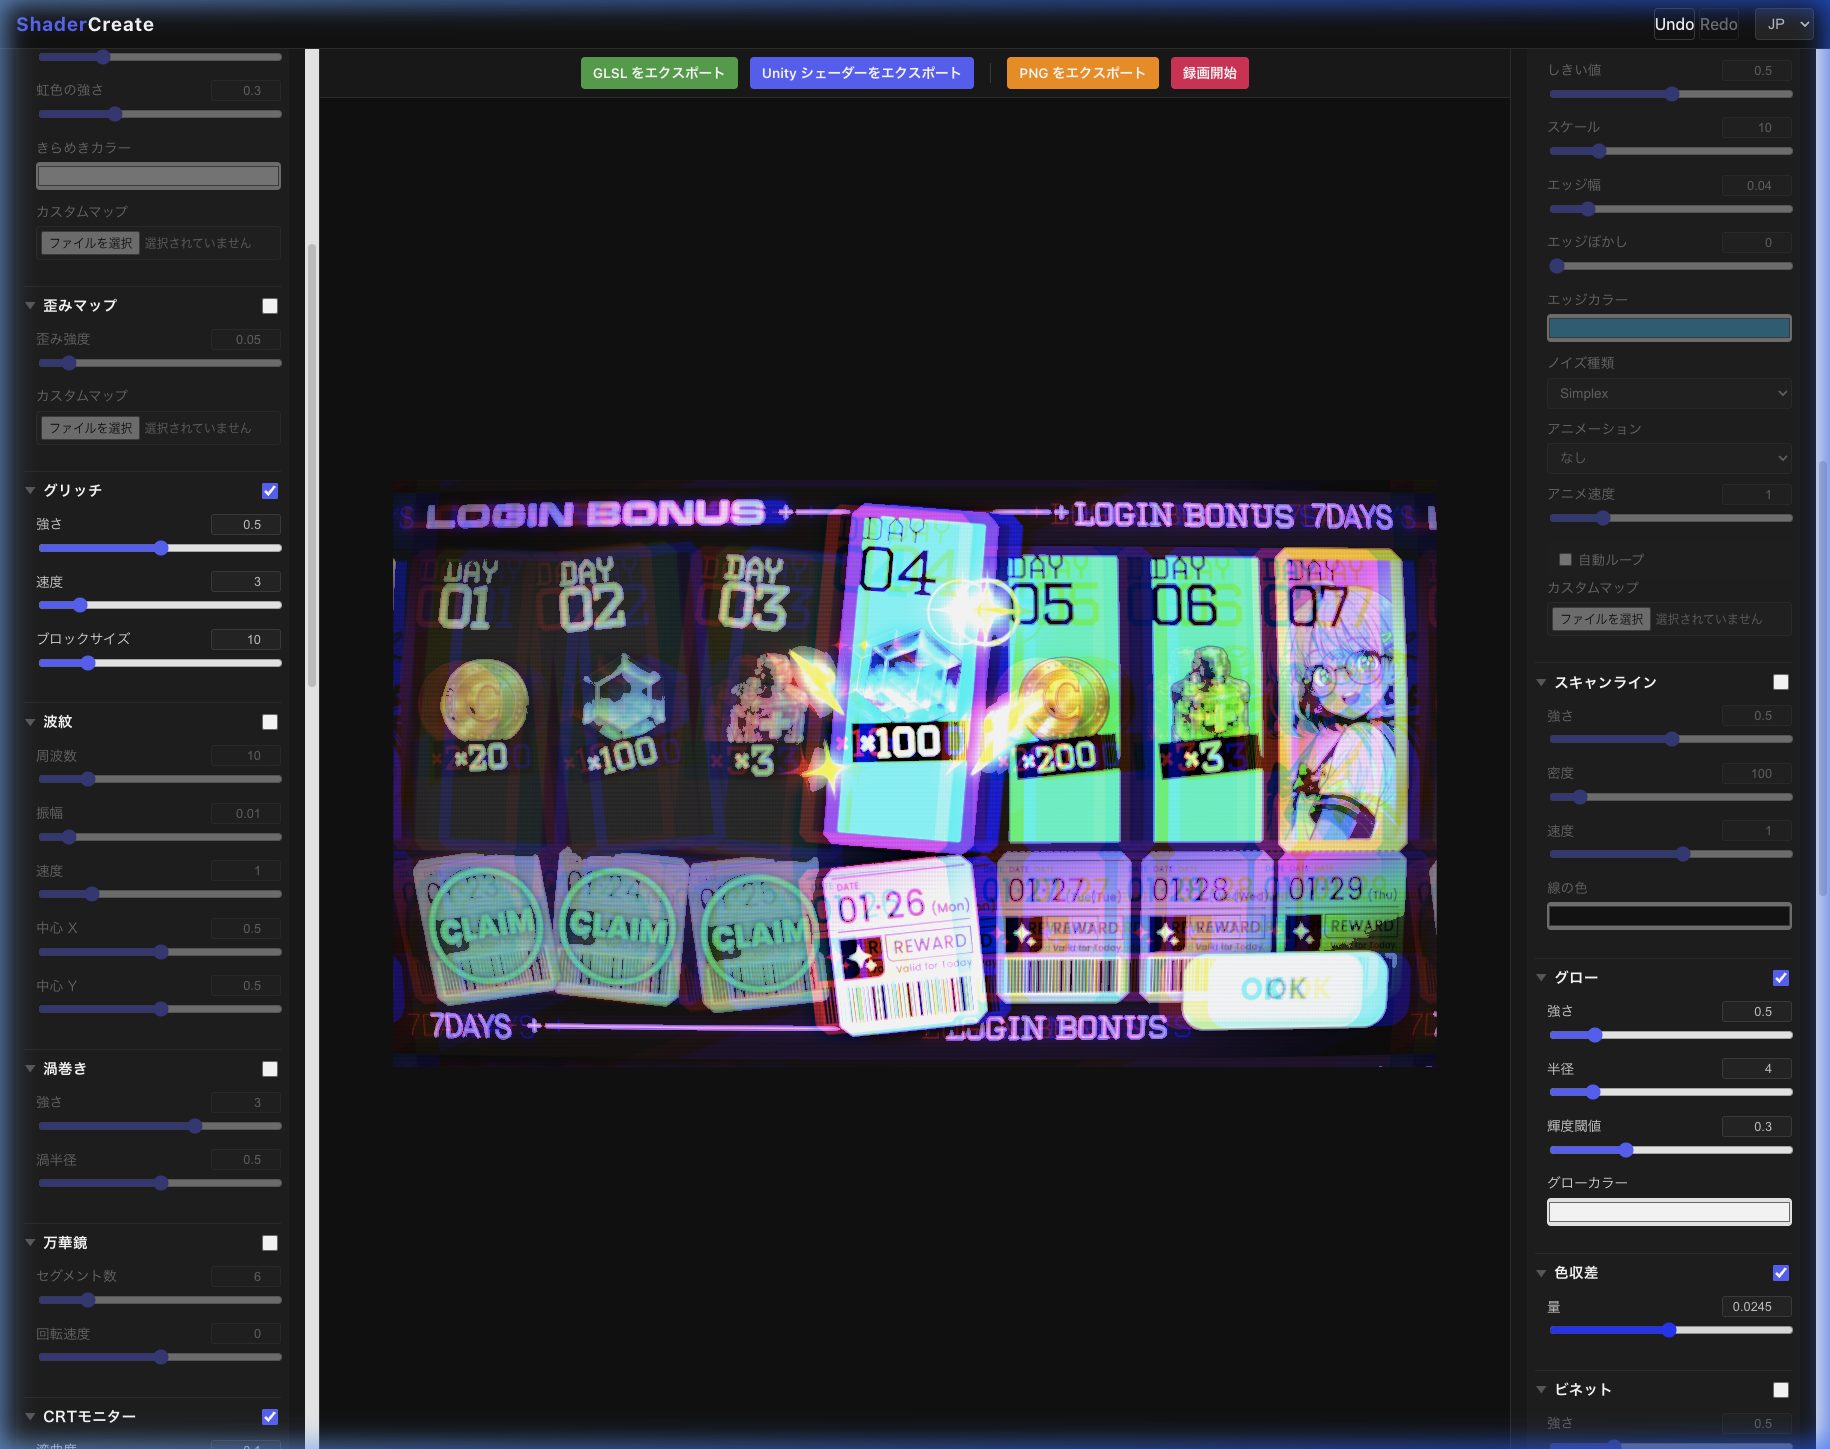The width and height of the screenshot is (1830, 1449).
Task: Collapse the 色収差 section triangle
Action: click(x=1541, y=1273)
